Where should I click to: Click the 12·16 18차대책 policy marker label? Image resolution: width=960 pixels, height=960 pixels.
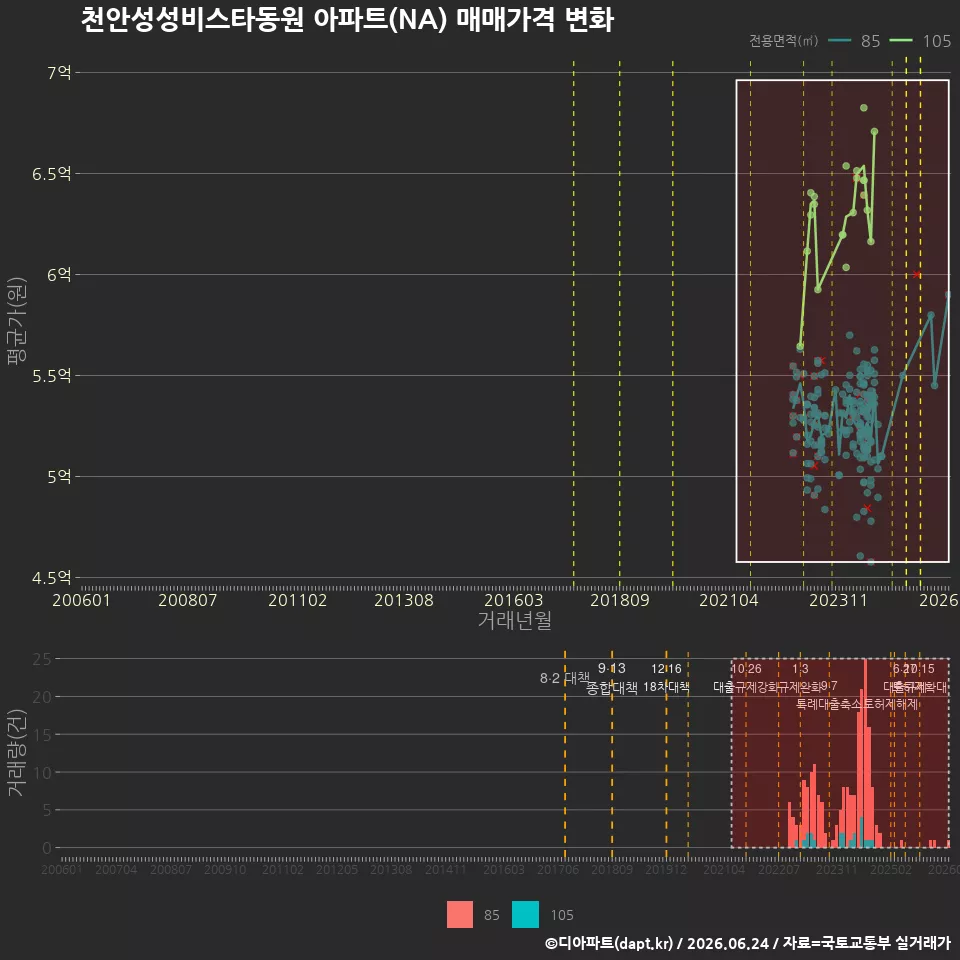pyautogui.click(x=666, y=678)
